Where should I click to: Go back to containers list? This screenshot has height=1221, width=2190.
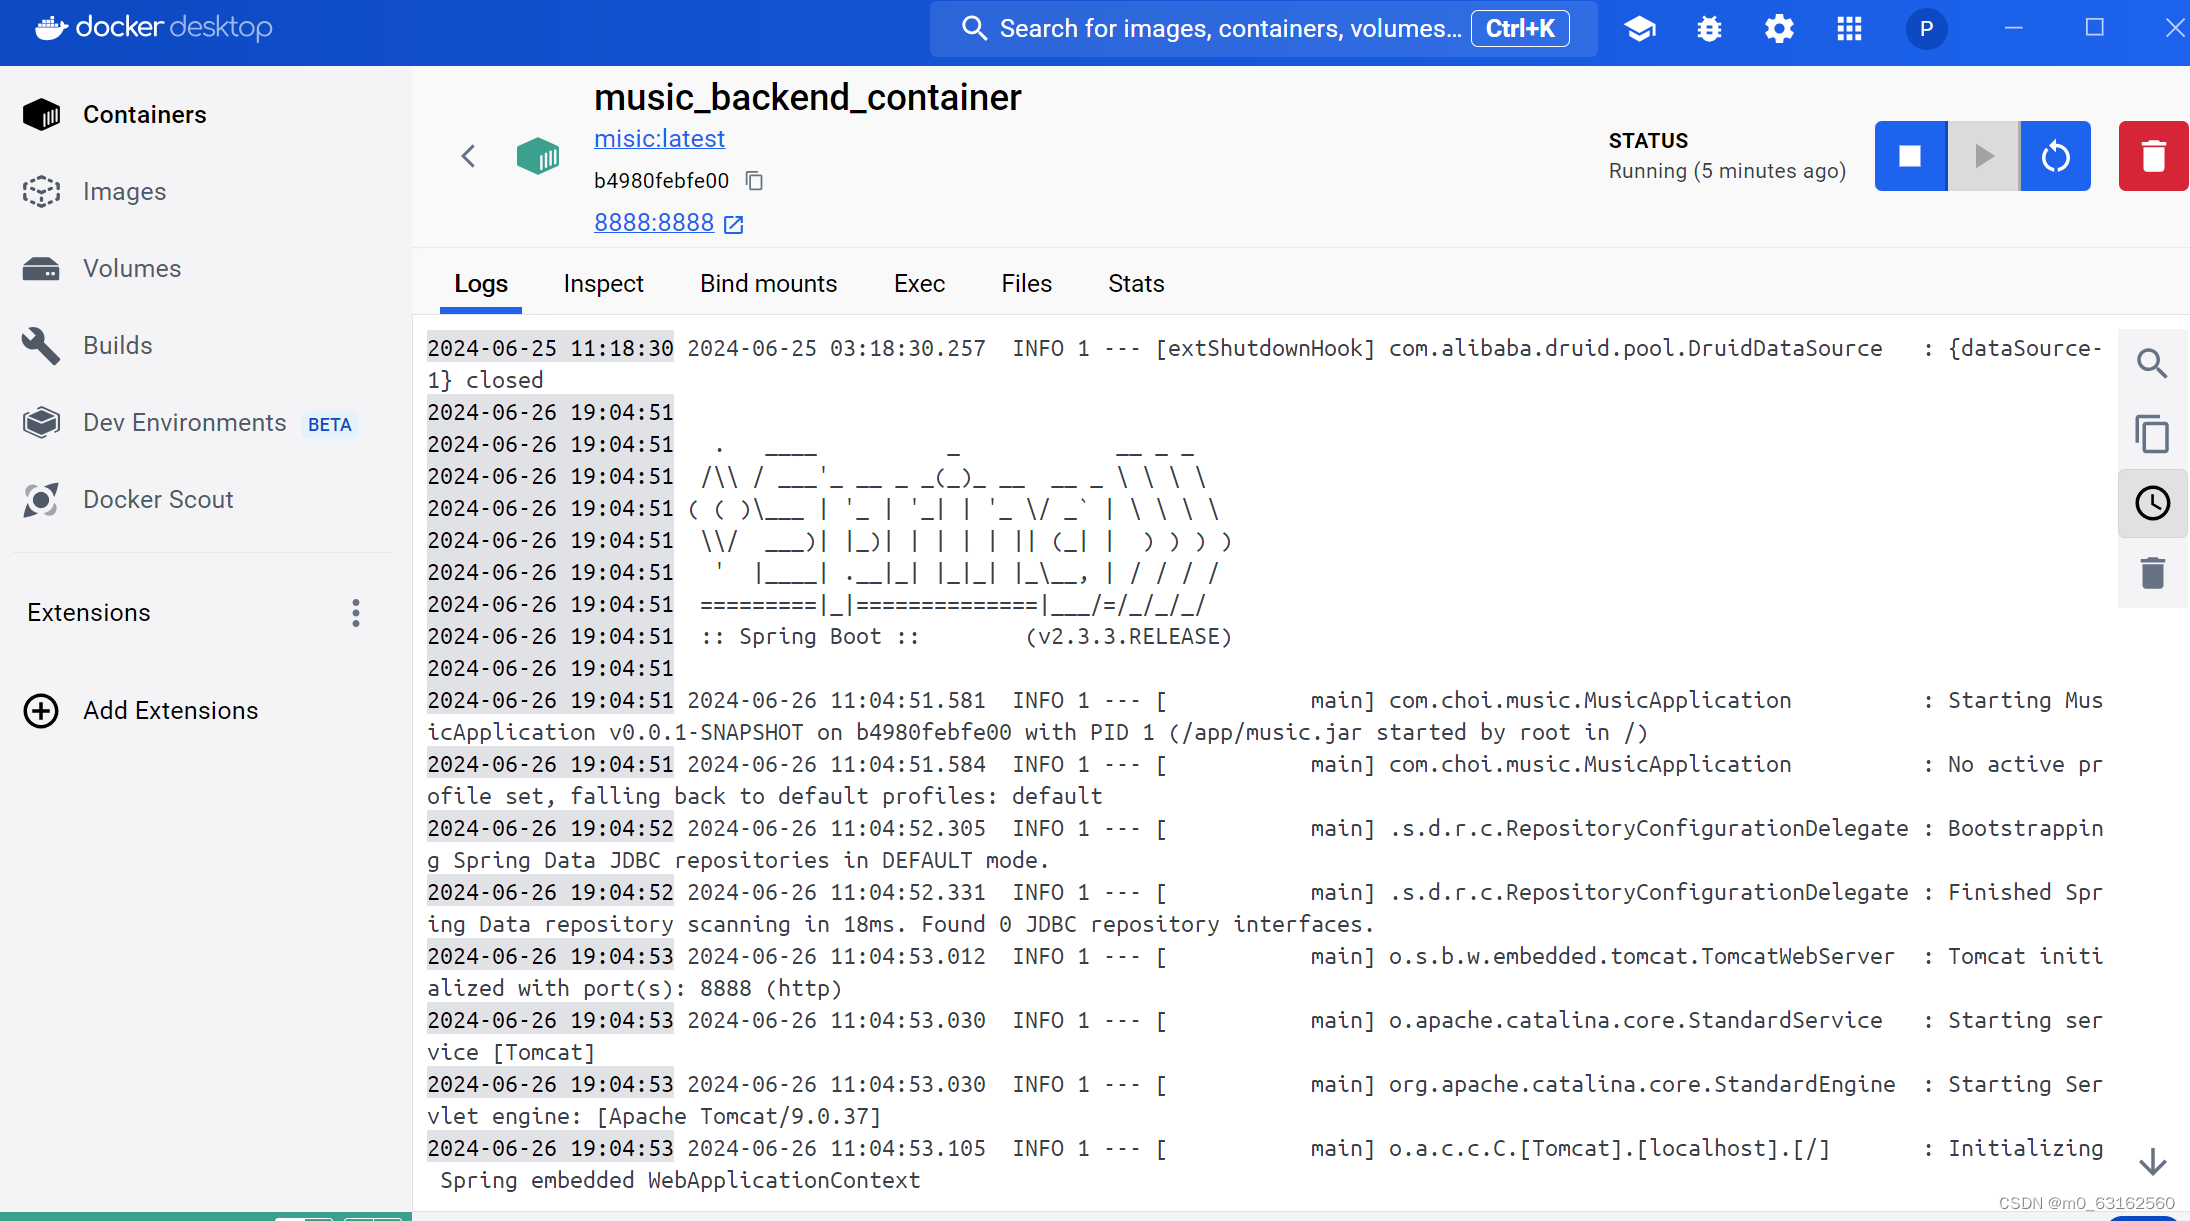pyautogui.click(x=468, y=156)
